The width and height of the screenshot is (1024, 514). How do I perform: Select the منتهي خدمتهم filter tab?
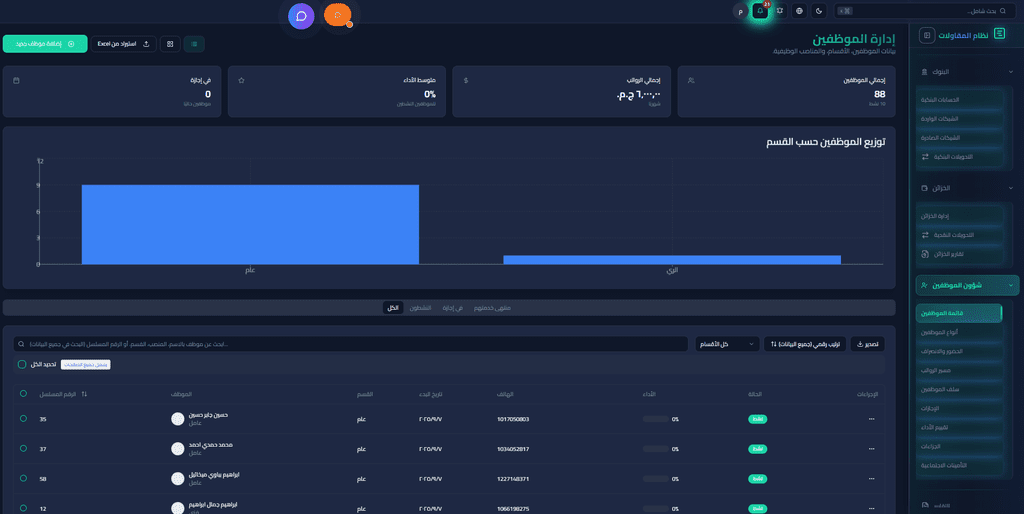492,308
